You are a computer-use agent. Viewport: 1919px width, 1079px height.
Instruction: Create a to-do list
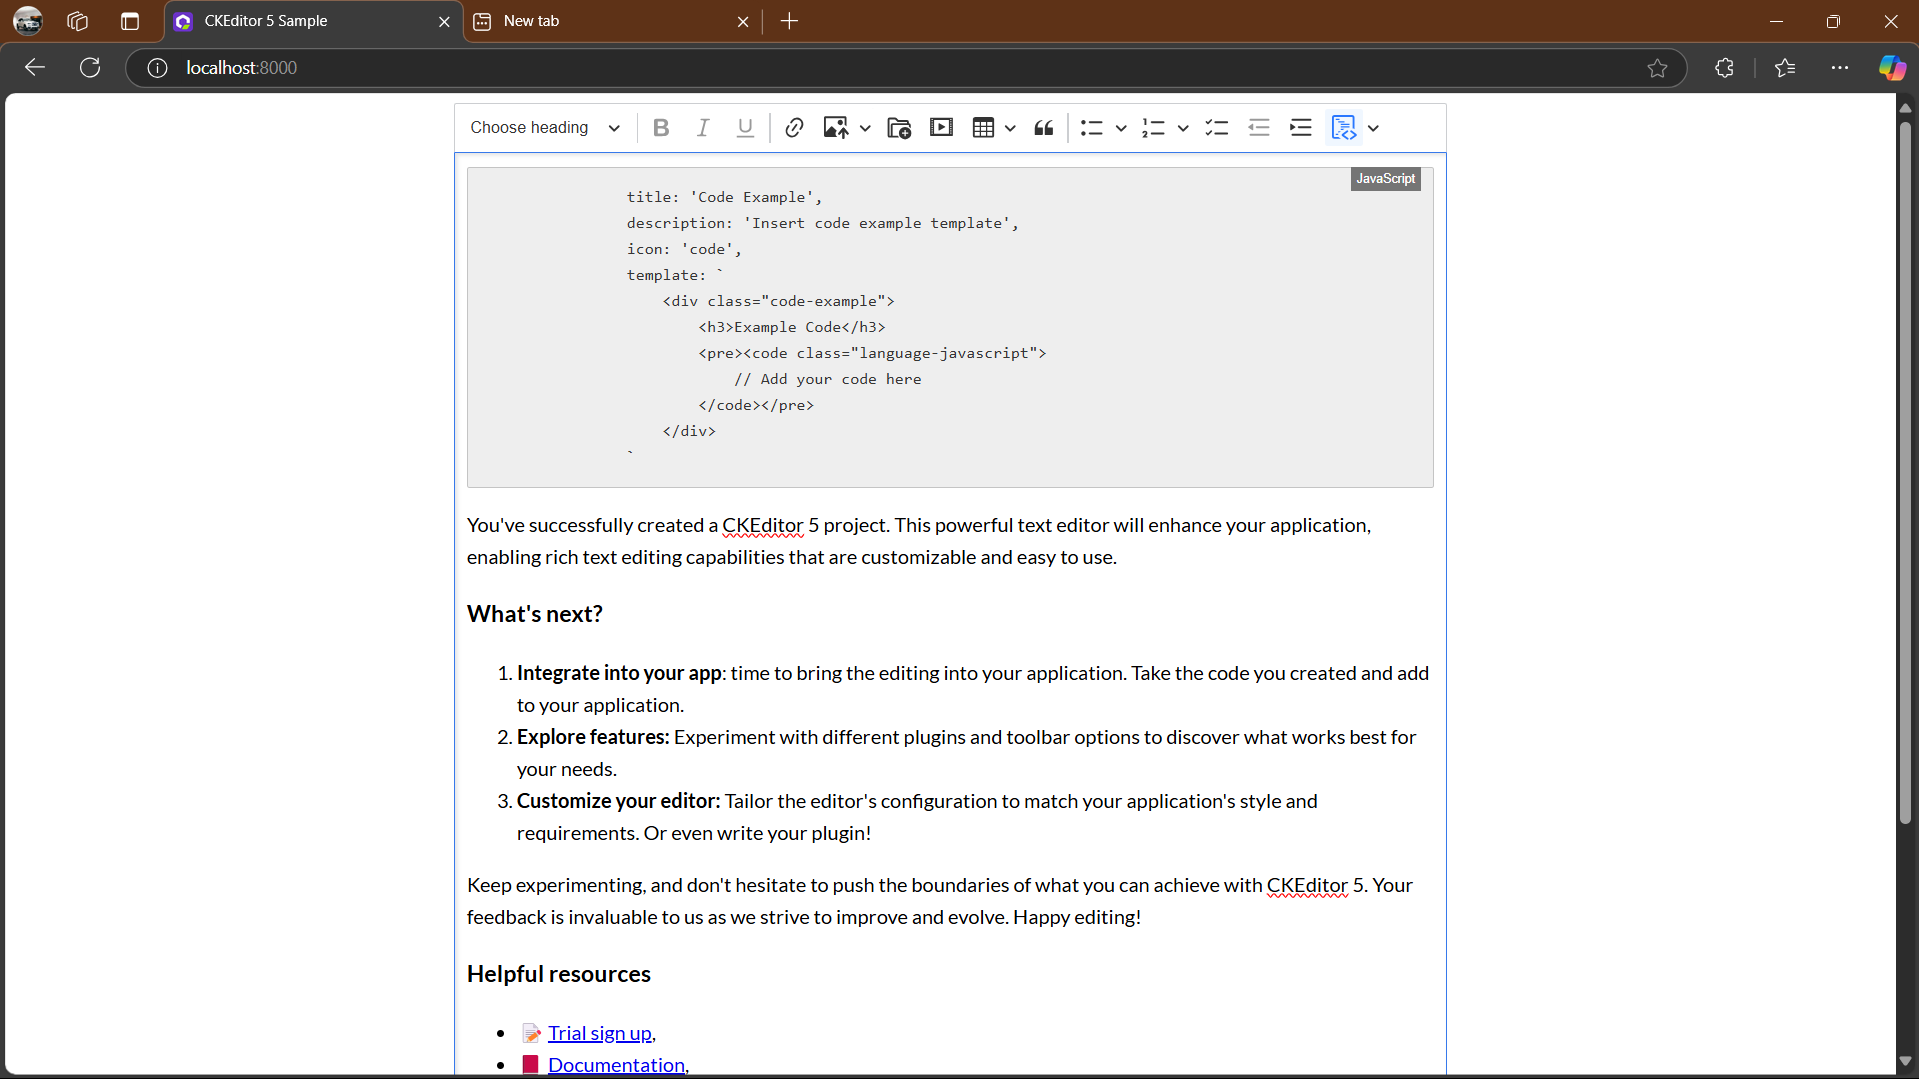click(1217, 127)
